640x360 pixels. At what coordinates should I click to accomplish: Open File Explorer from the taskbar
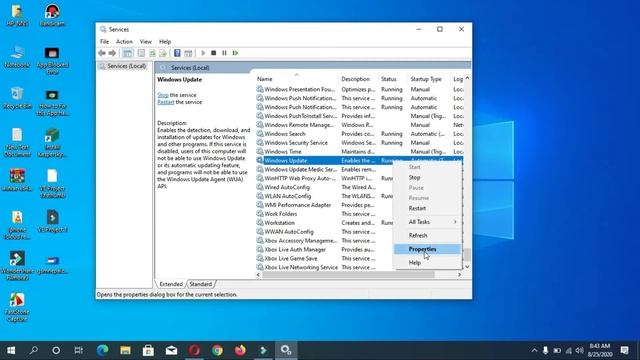(x=125, y=350)
